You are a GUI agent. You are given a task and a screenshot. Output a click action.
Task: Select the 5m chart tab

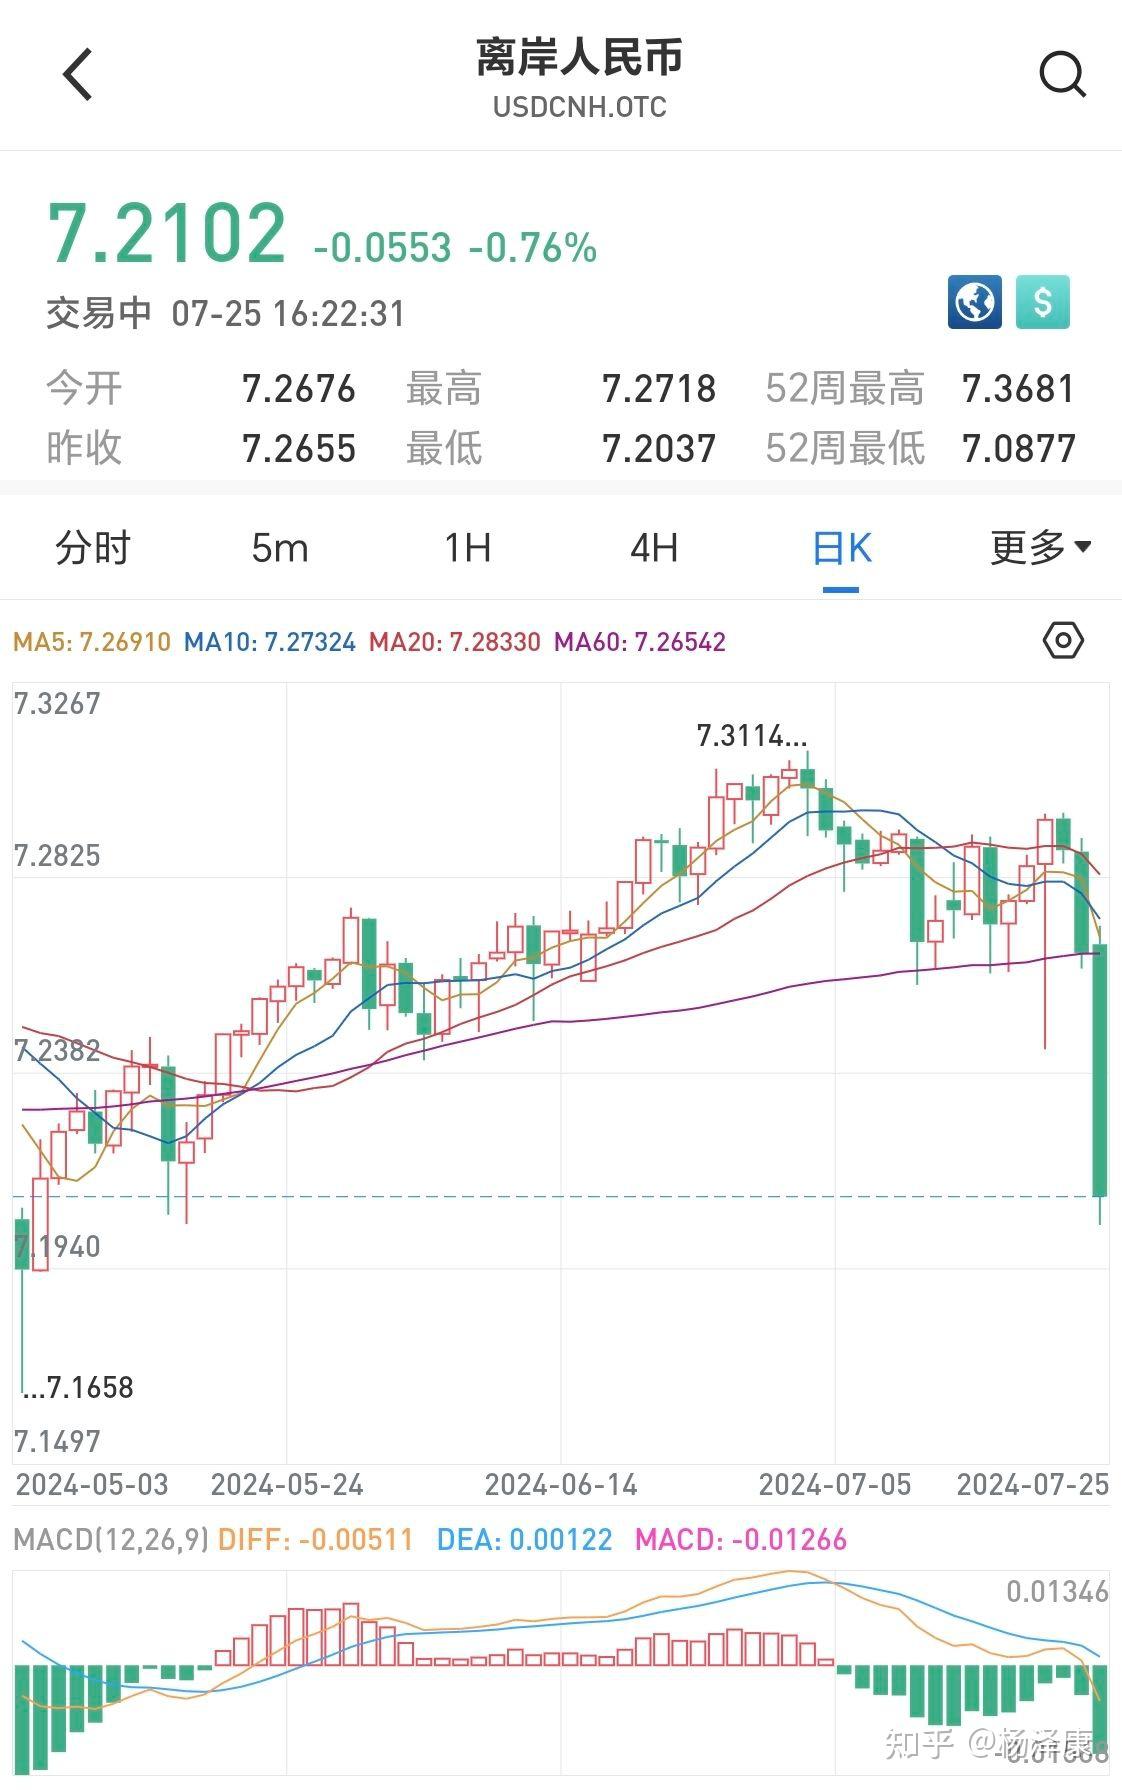(280, 548)
